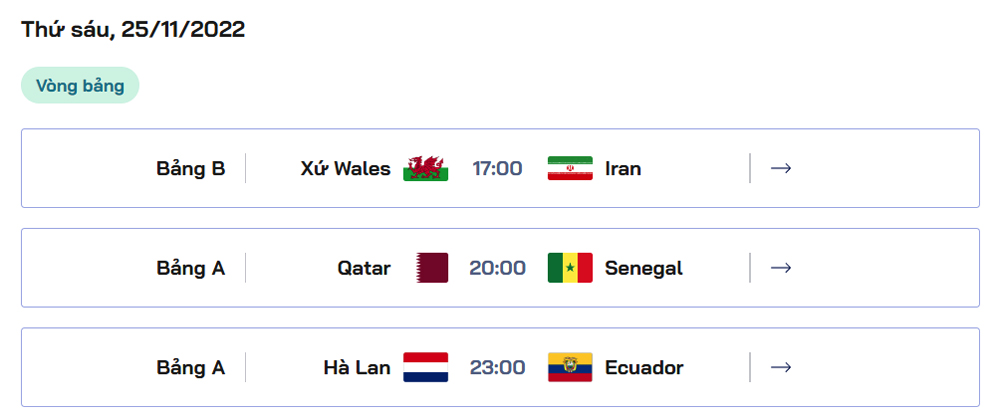The height and width of the screenshot is (417, 1000).
Task: Click the Senegal flag icon
Action: [570, 268]
